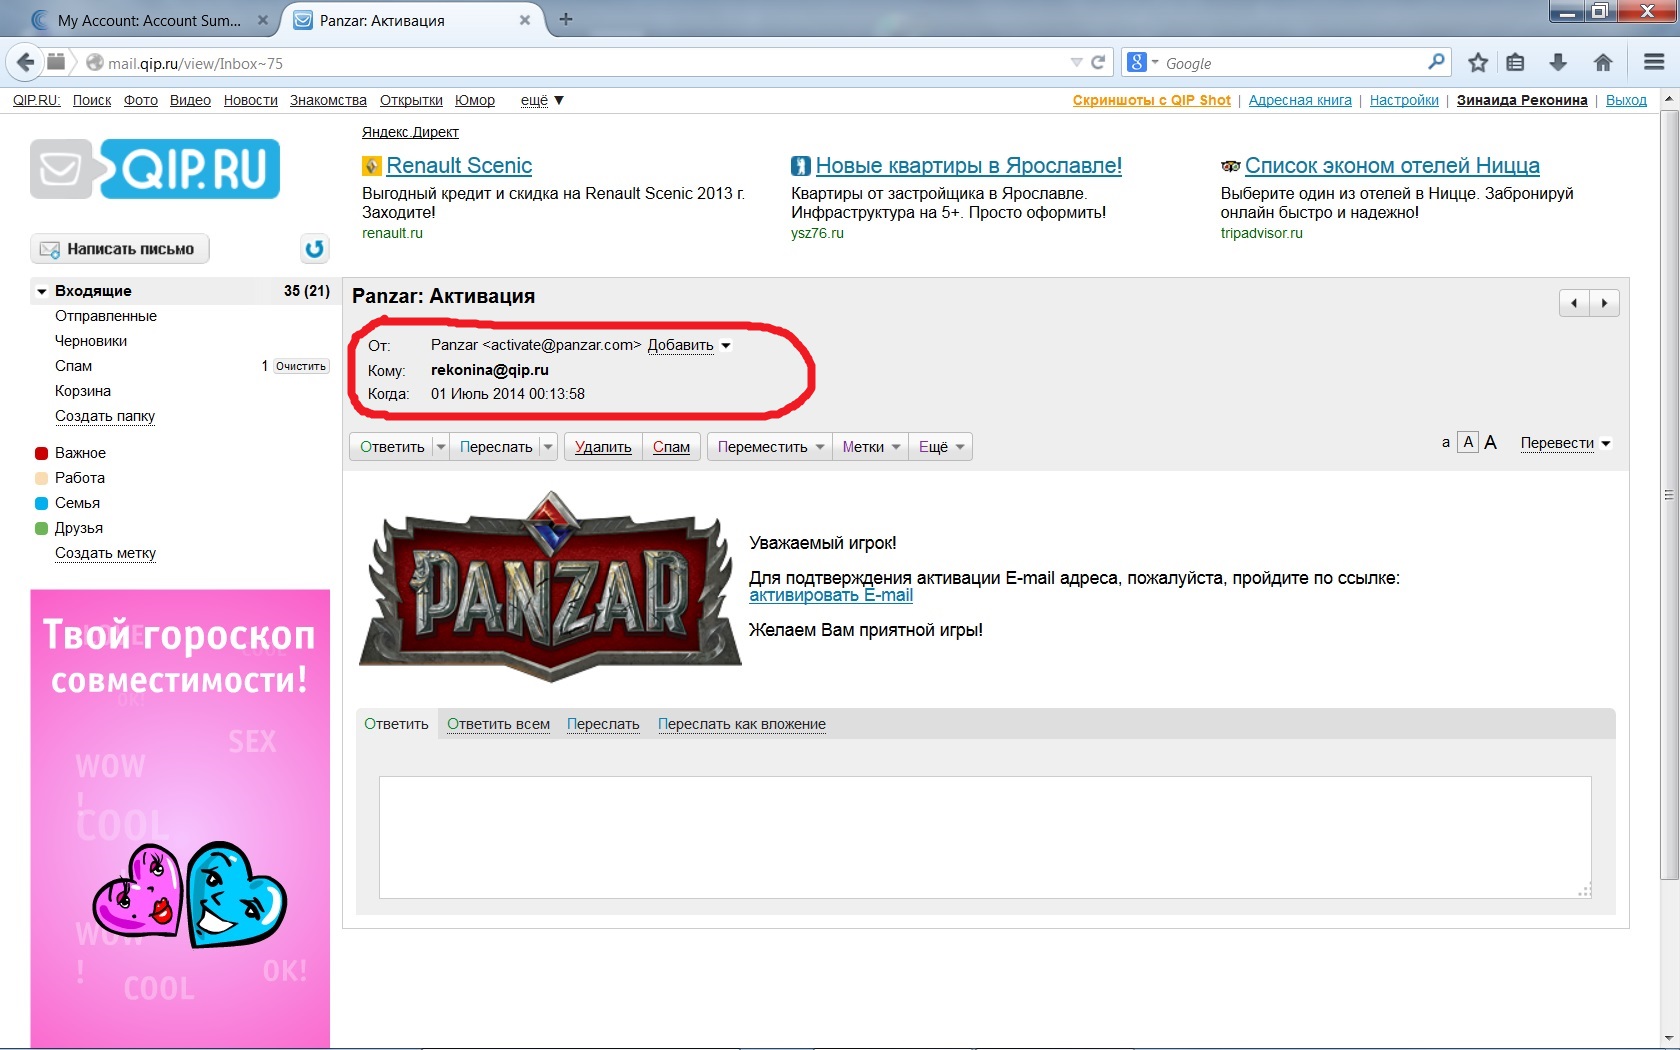Click the Ответить toolbar button

pos(392,447)
